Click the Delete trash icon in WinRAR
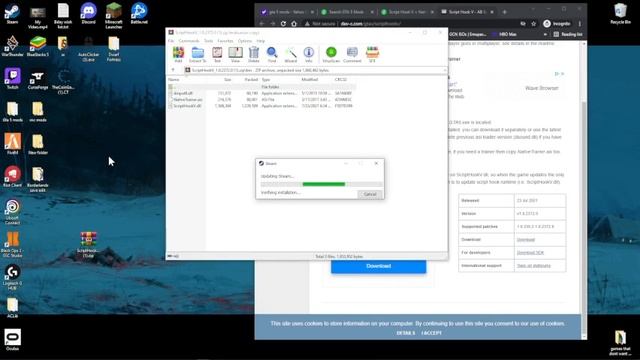Viewport: 640px width, 360px height. pyautogui.click(x=253, y=54)
